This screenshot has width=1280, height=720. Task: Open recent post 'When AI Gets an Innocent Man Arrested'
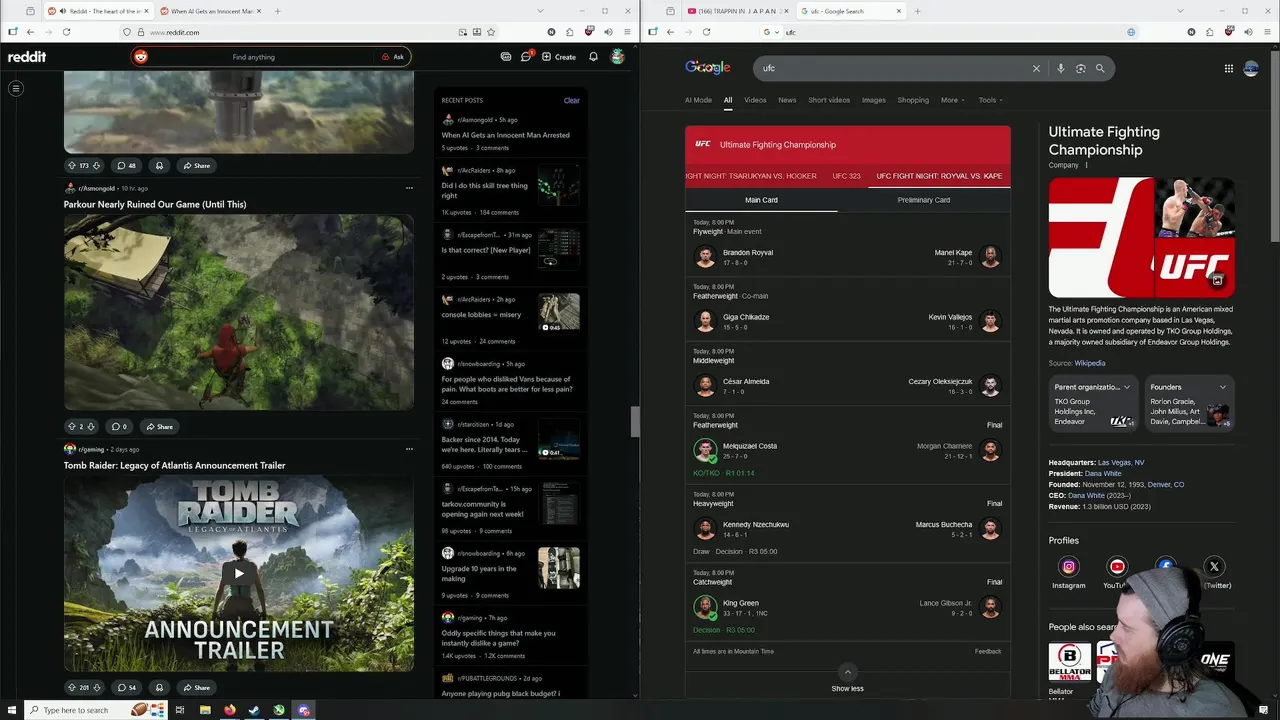[506, 135]
